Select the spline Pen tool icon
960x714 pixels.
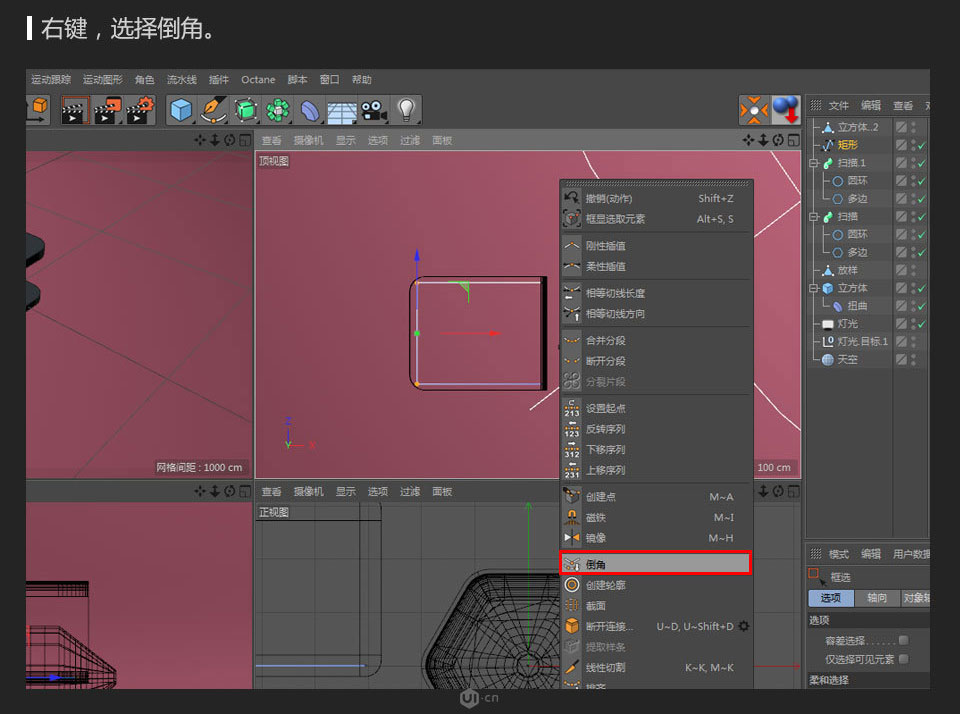(213, 110)
